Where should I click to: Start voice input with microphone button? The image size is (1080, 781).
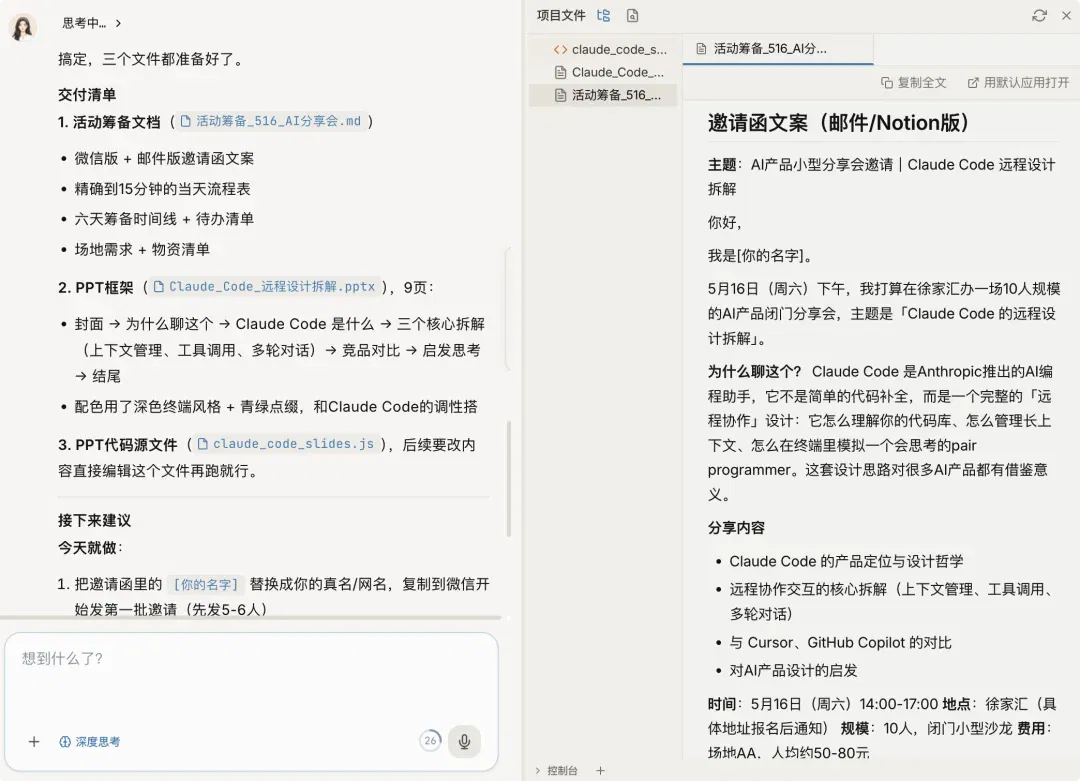[x=464, y=741]
